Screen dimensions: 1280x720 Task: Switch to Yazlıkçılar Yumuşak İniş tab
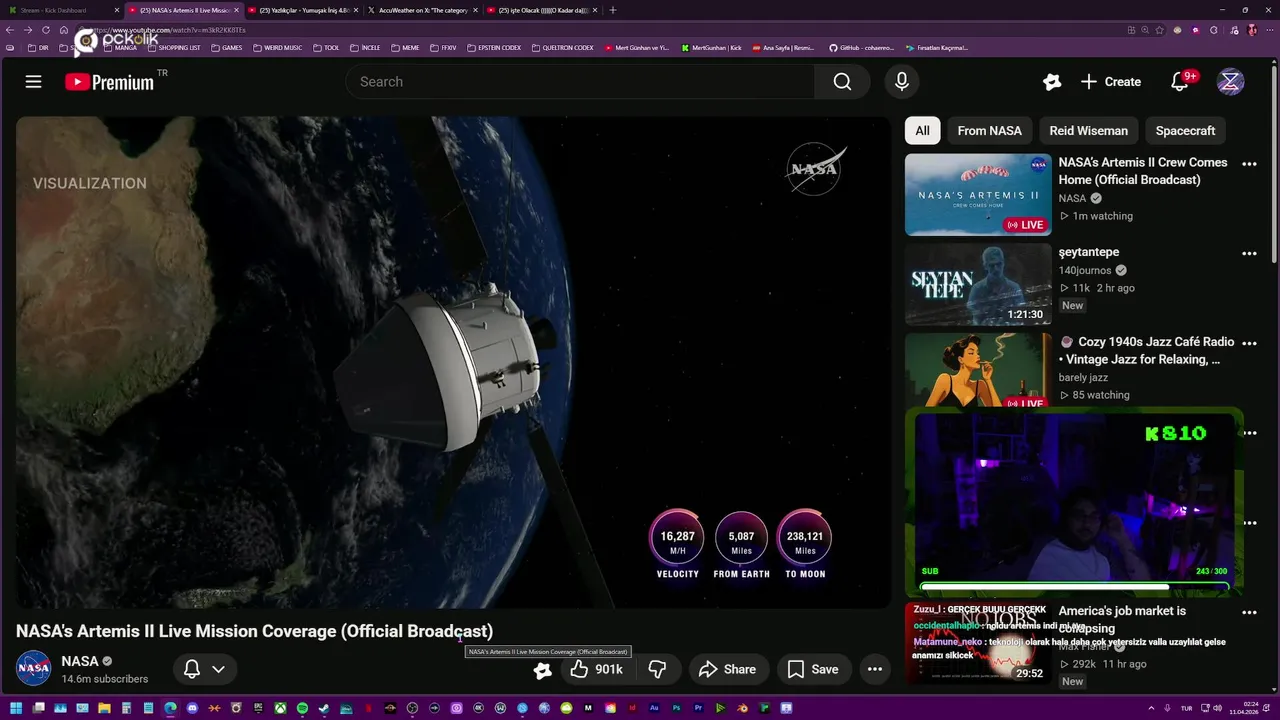pyautogui.click(x=303, y=10)
